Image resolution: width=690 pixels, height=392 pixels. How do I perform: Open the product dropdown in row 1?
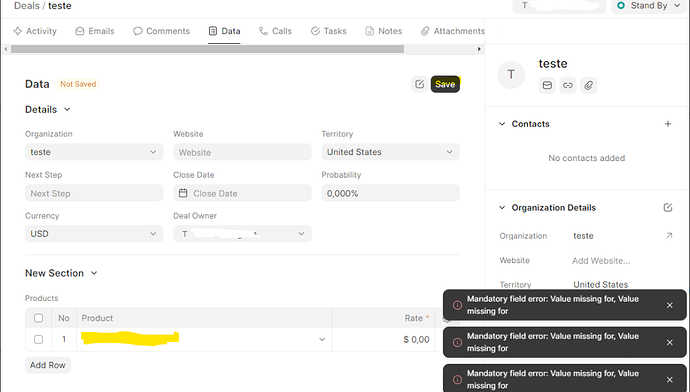pos(322,340)
